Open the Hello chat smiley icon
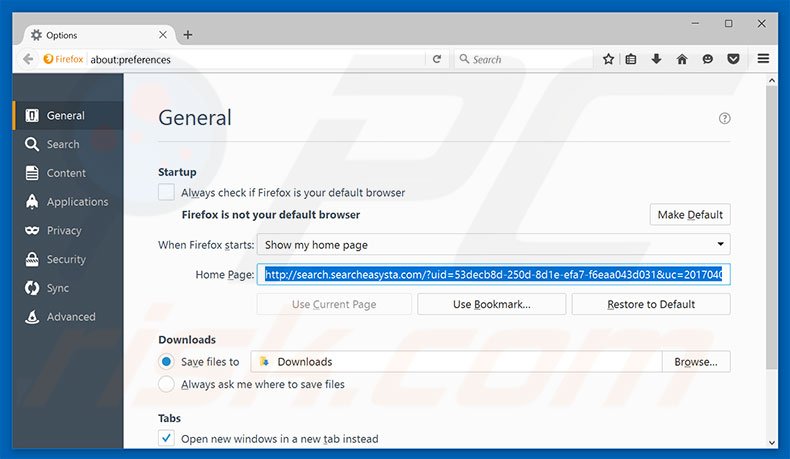 click(707, 59)
